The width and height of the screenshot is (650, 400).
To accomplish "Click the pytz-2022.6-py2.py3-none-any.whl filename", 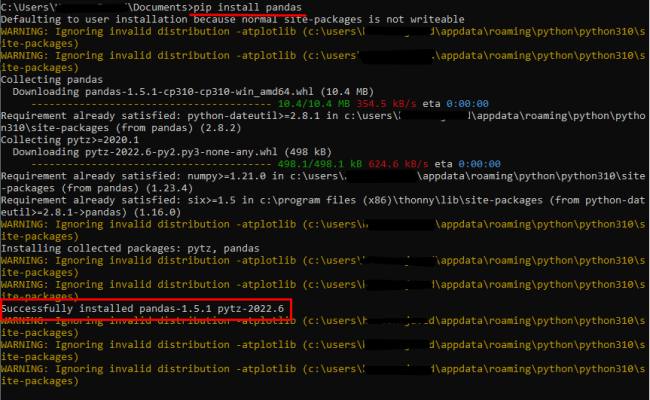I will click(x=181, y=152).
